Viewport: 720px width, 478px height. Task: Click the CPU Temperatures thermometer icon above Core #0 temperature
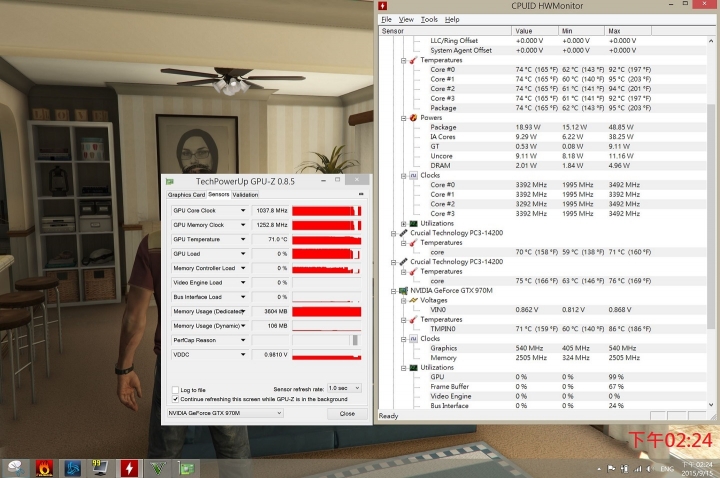click(x=413, y=60)
